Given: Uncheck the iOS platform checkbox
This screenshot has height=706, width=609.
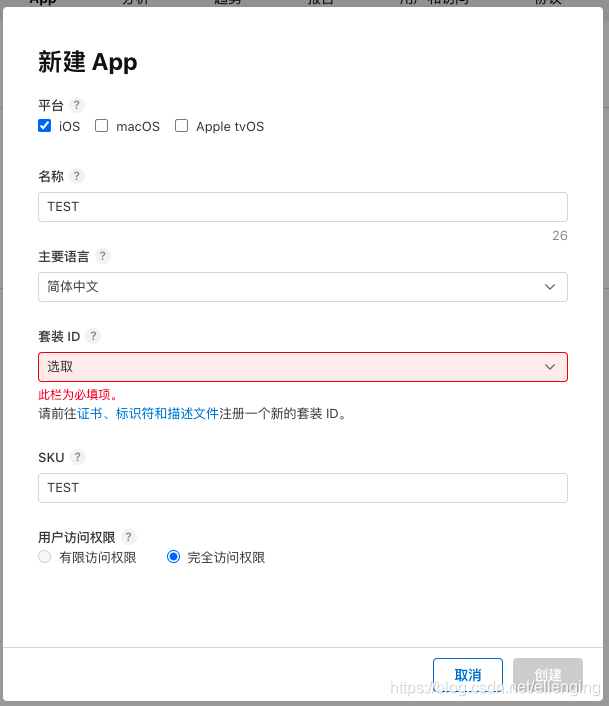Looking at the screenshot, I should point(45,126).
